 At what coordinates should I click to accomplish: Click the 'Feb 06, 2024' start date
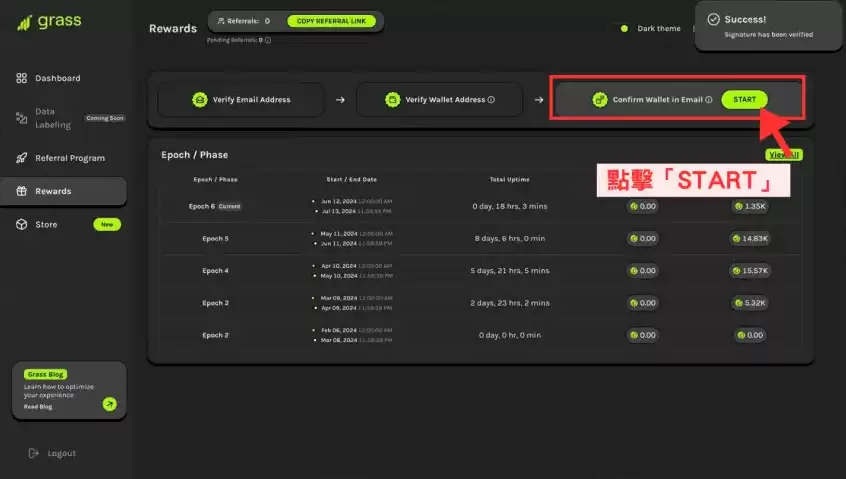click(x=339, y=330)
